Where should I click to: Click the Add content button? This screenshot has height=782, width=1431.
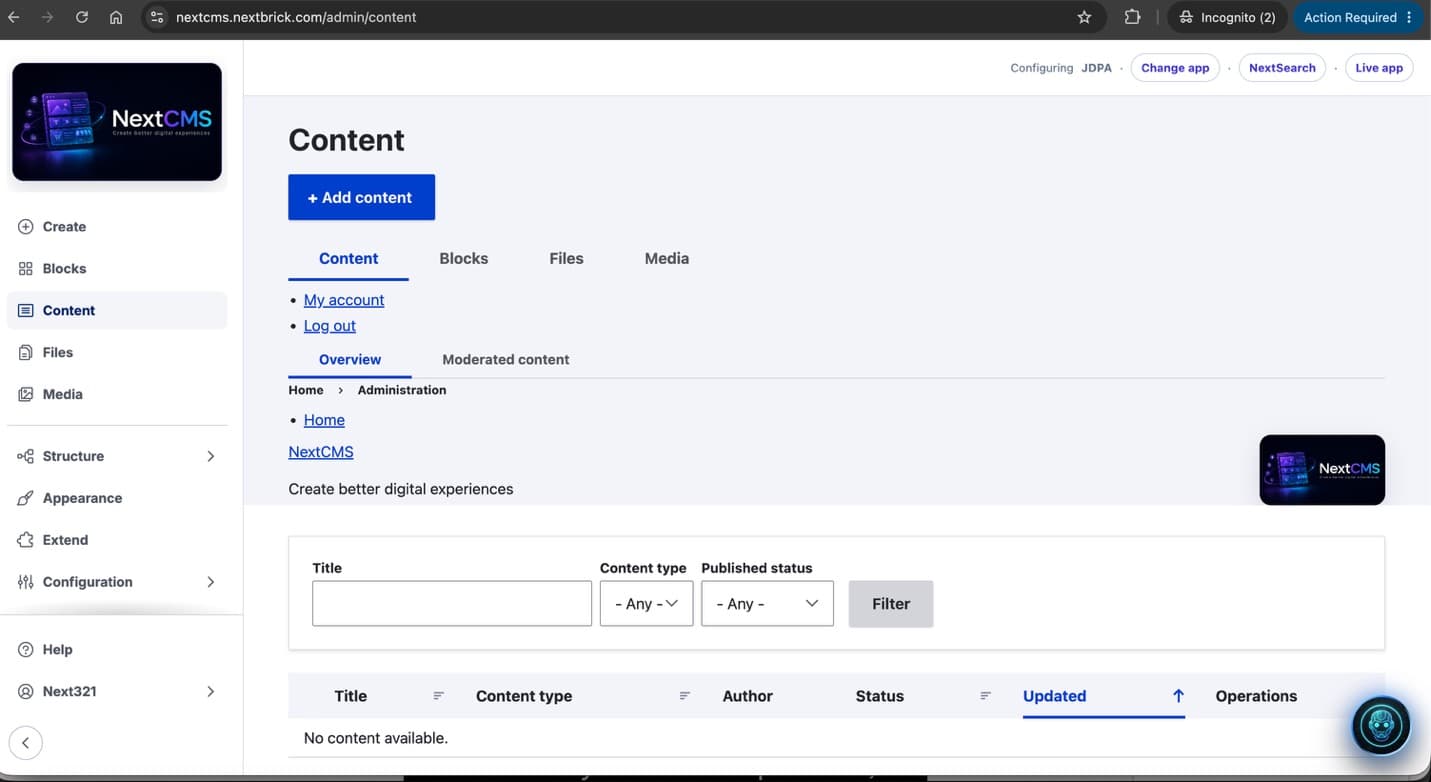[361, 197]
